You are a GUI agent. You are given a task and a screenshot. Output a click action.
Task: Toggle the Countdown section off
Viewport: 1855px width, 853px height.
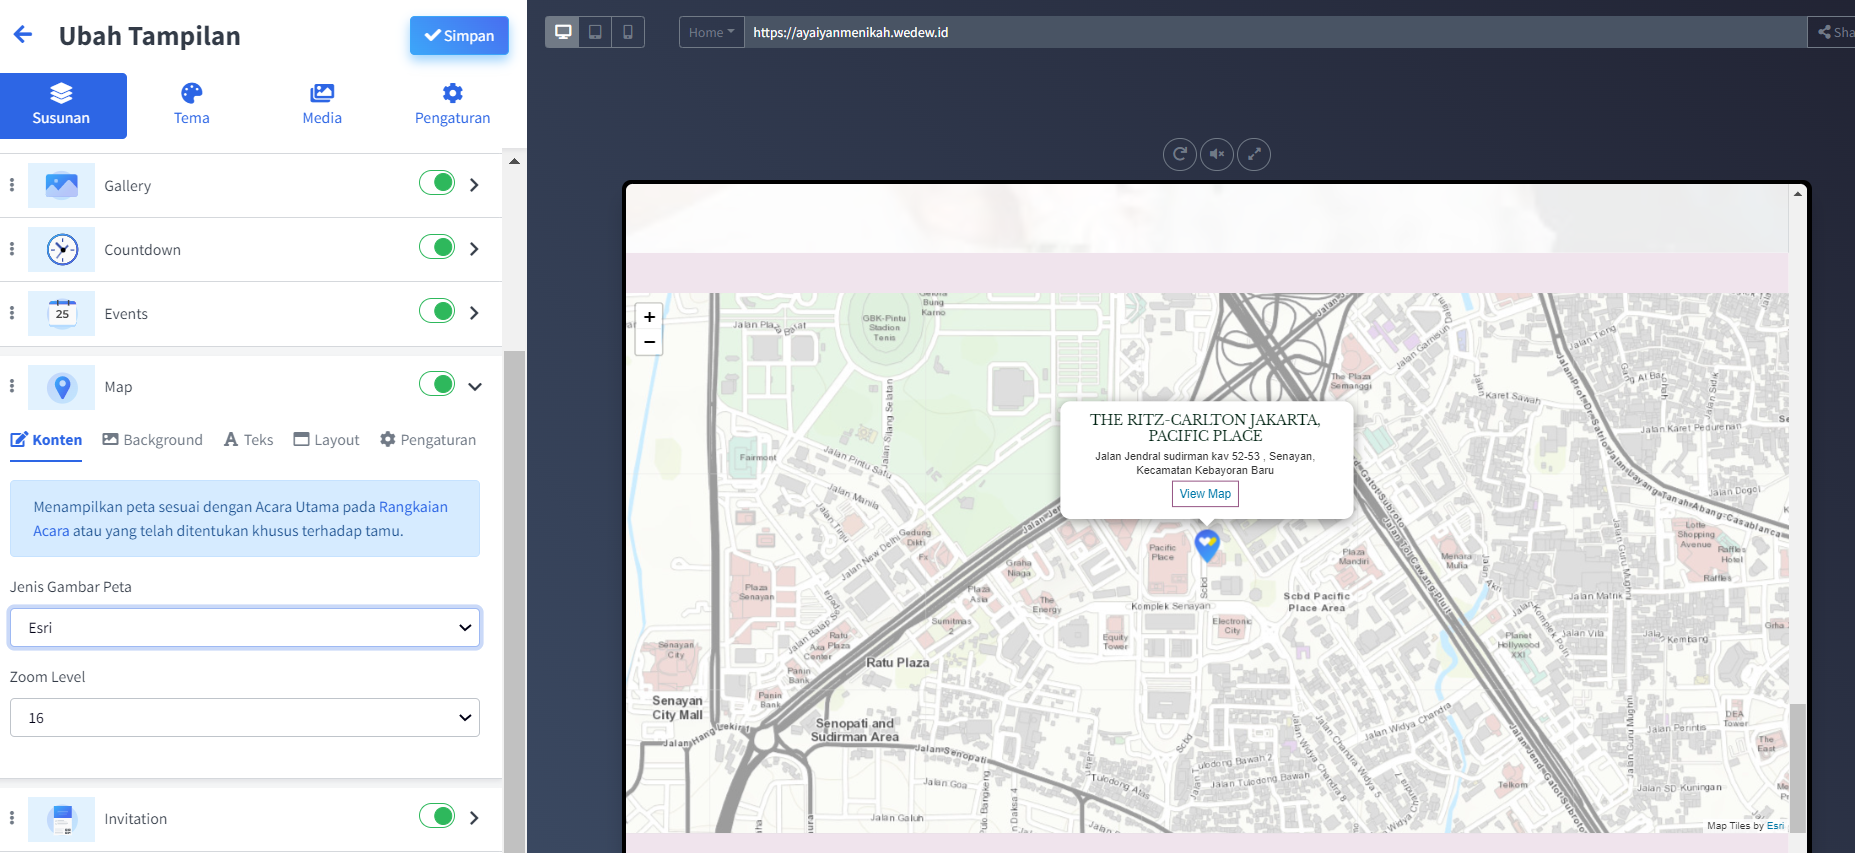437,247
